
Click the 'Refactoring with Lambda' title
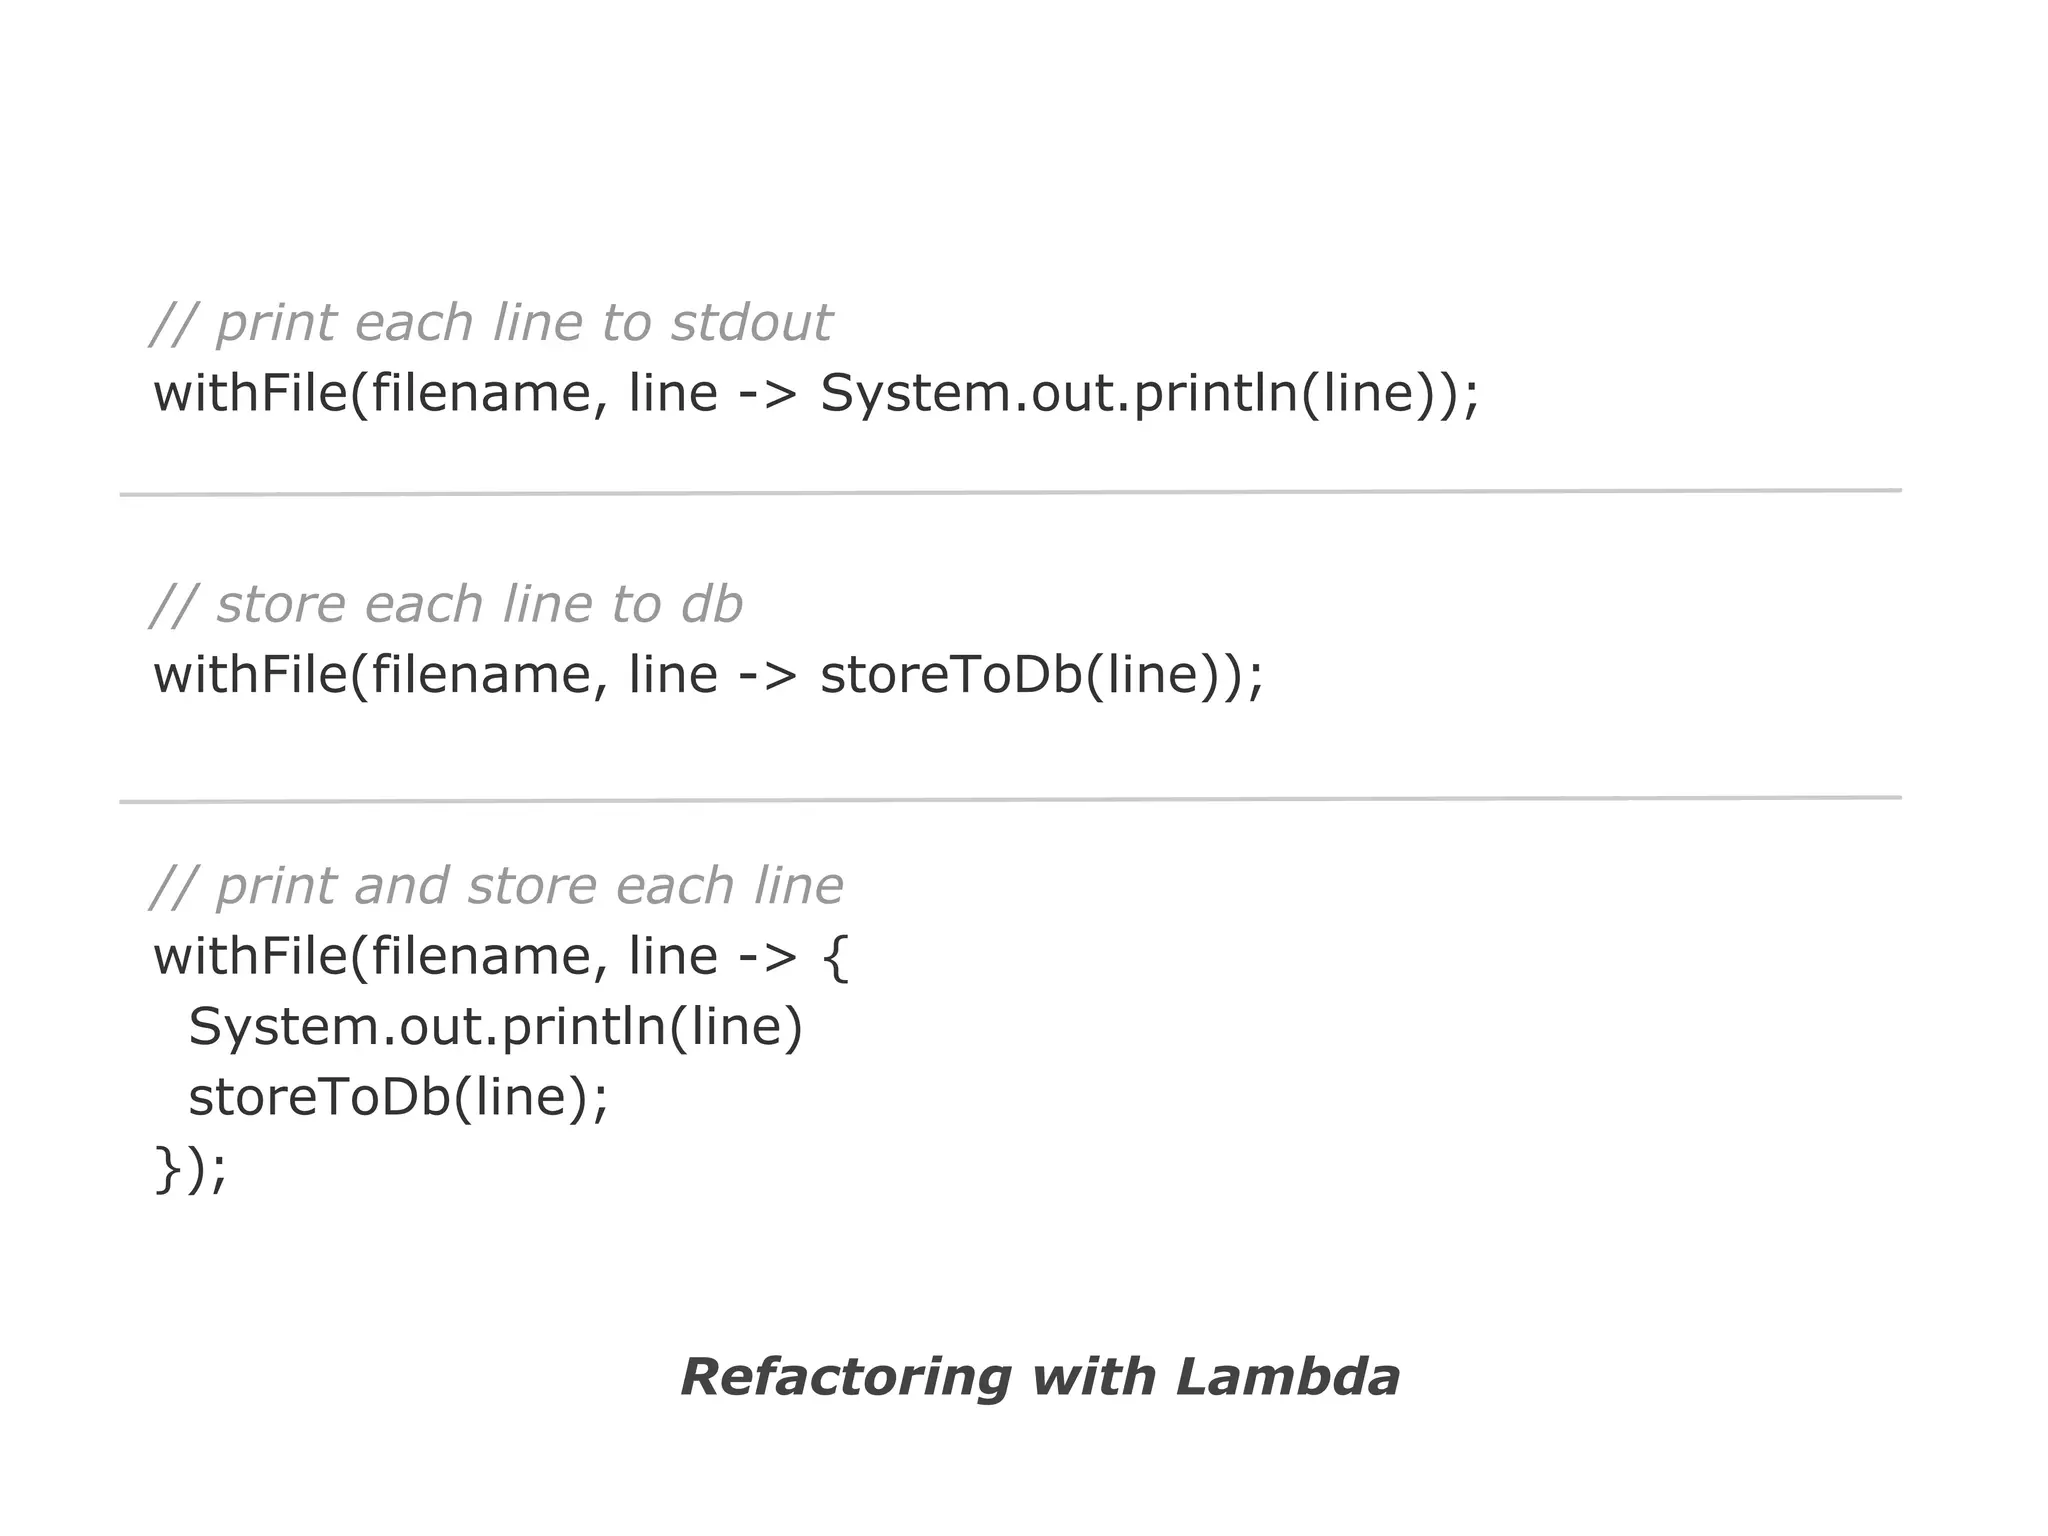[x=1039, y=1377]
